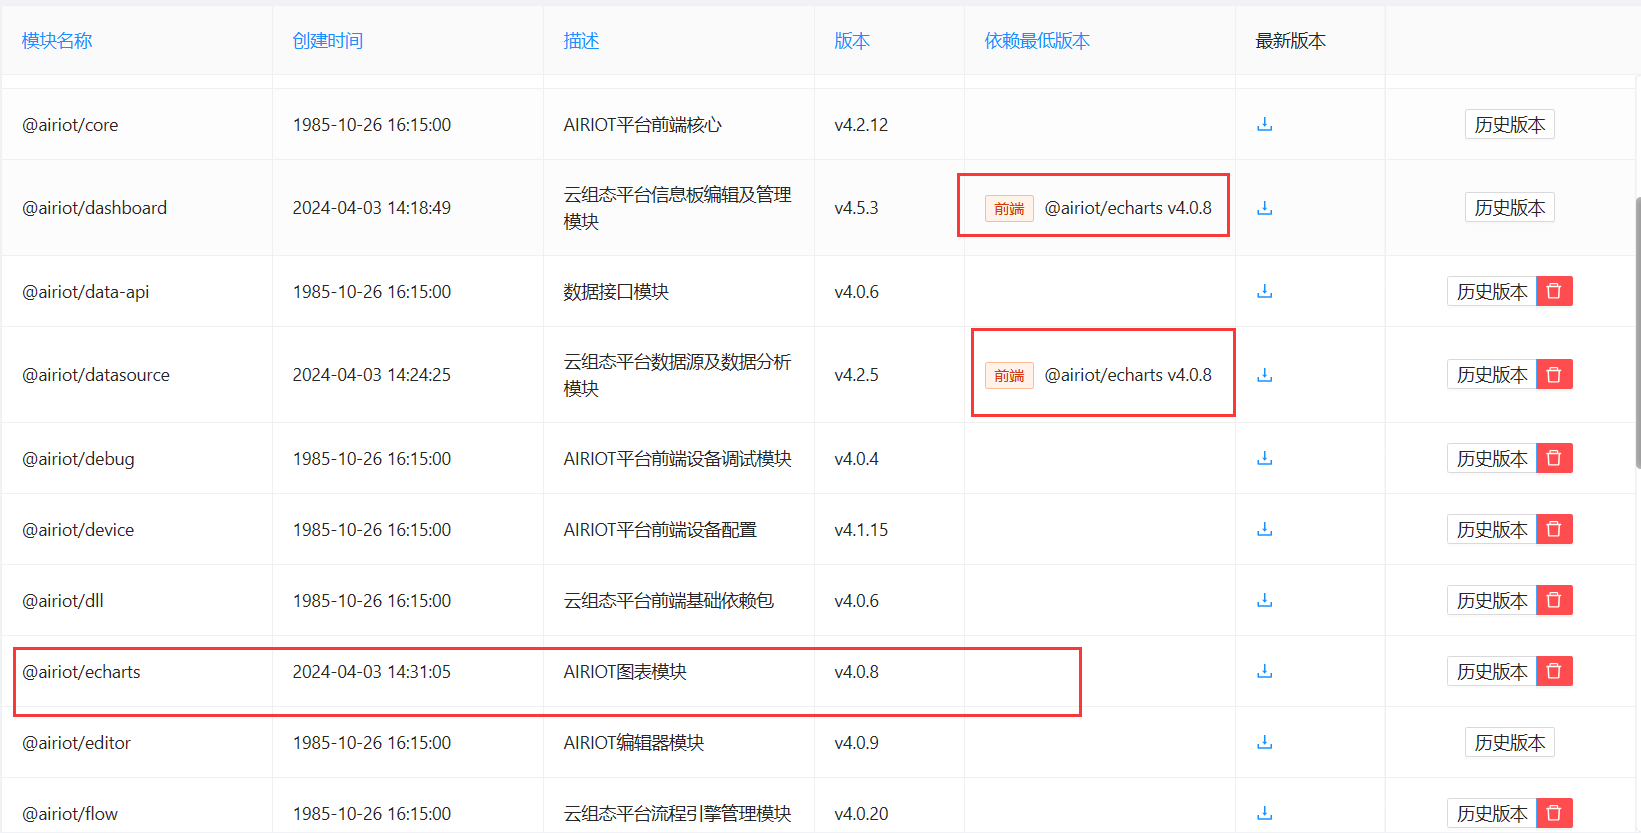Click version v4.2.12 cell
The image size is (1641, 833).
click(861, 125)
